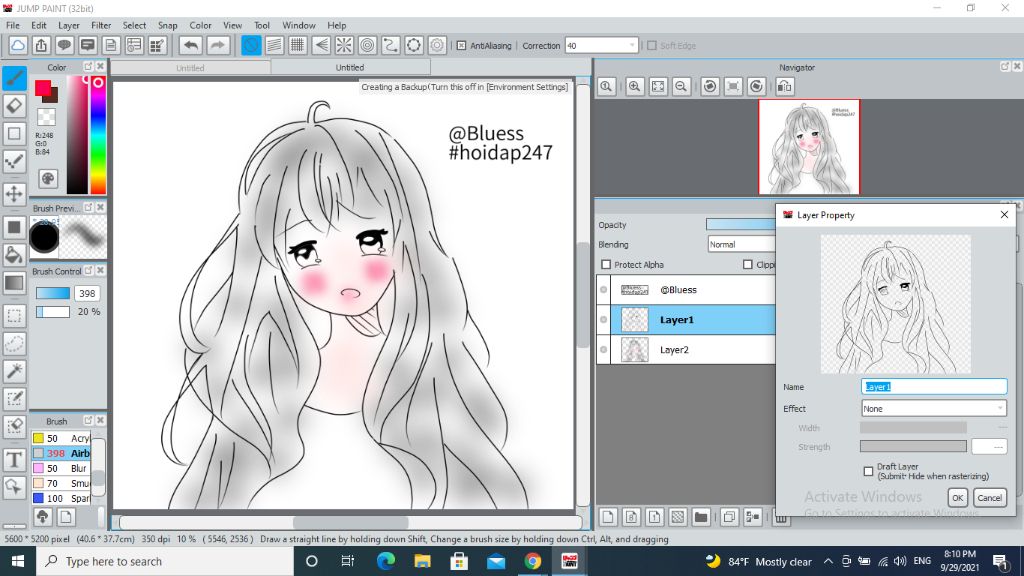This screenshot has height=576, width=1024.
Task: Open the Window menu
Action: [x=298, y=25]
